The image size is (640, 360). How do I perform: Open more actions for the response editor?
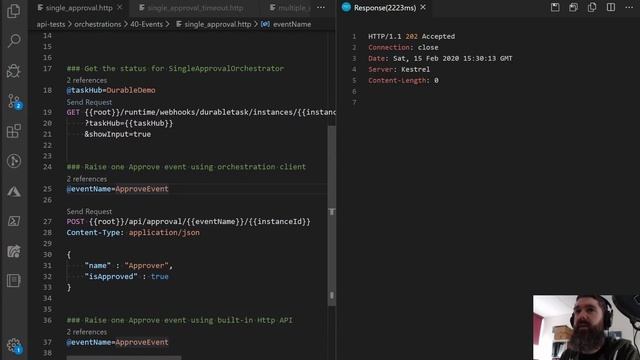(x=629, y=7)
